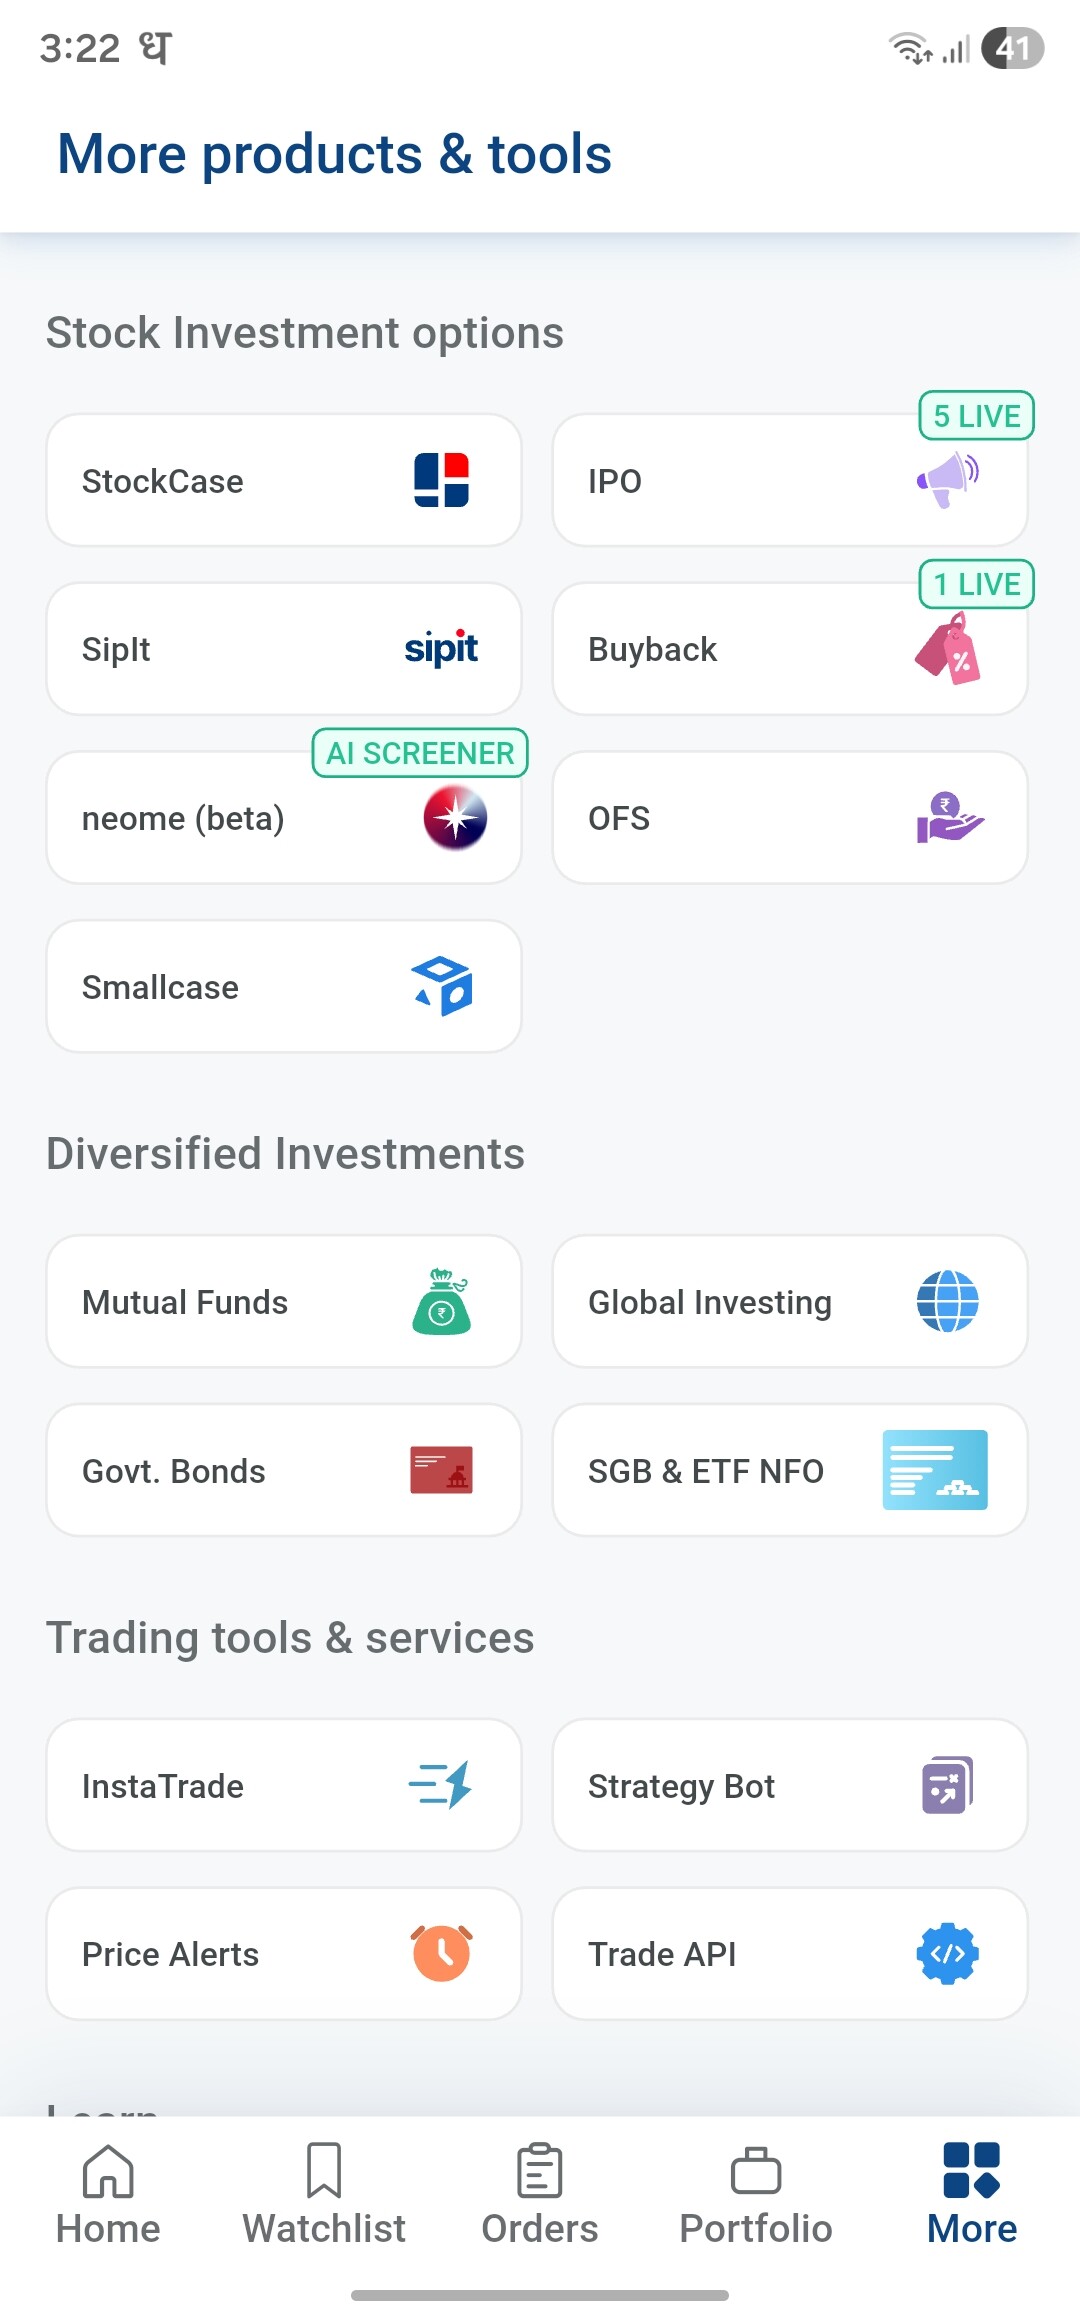Open the IPO megaphone icon
Screen dimensions: 1080x2316
(947, 480)
